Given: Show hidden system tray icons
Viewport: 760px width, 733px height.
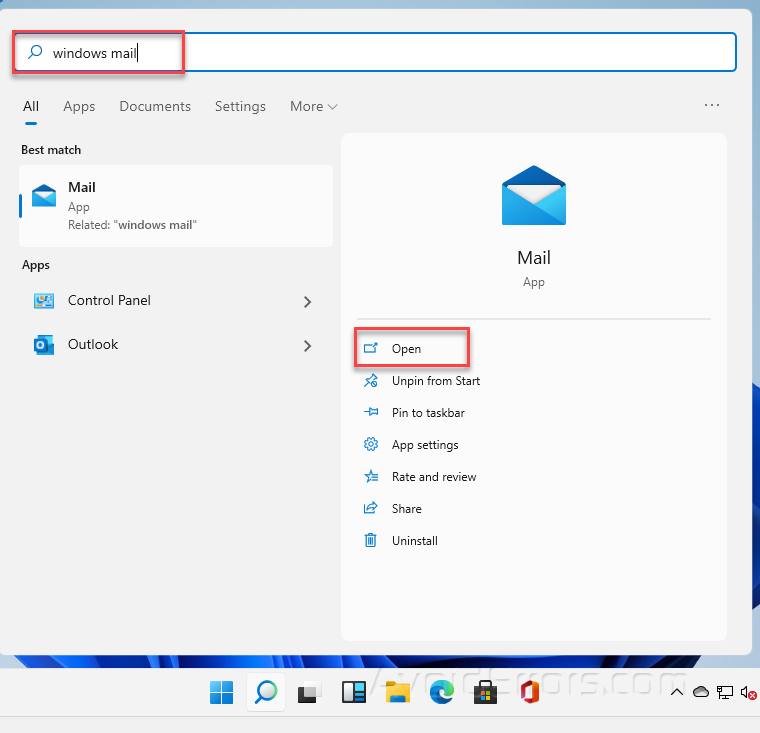Looking at the screenshot, I should 677,692.
